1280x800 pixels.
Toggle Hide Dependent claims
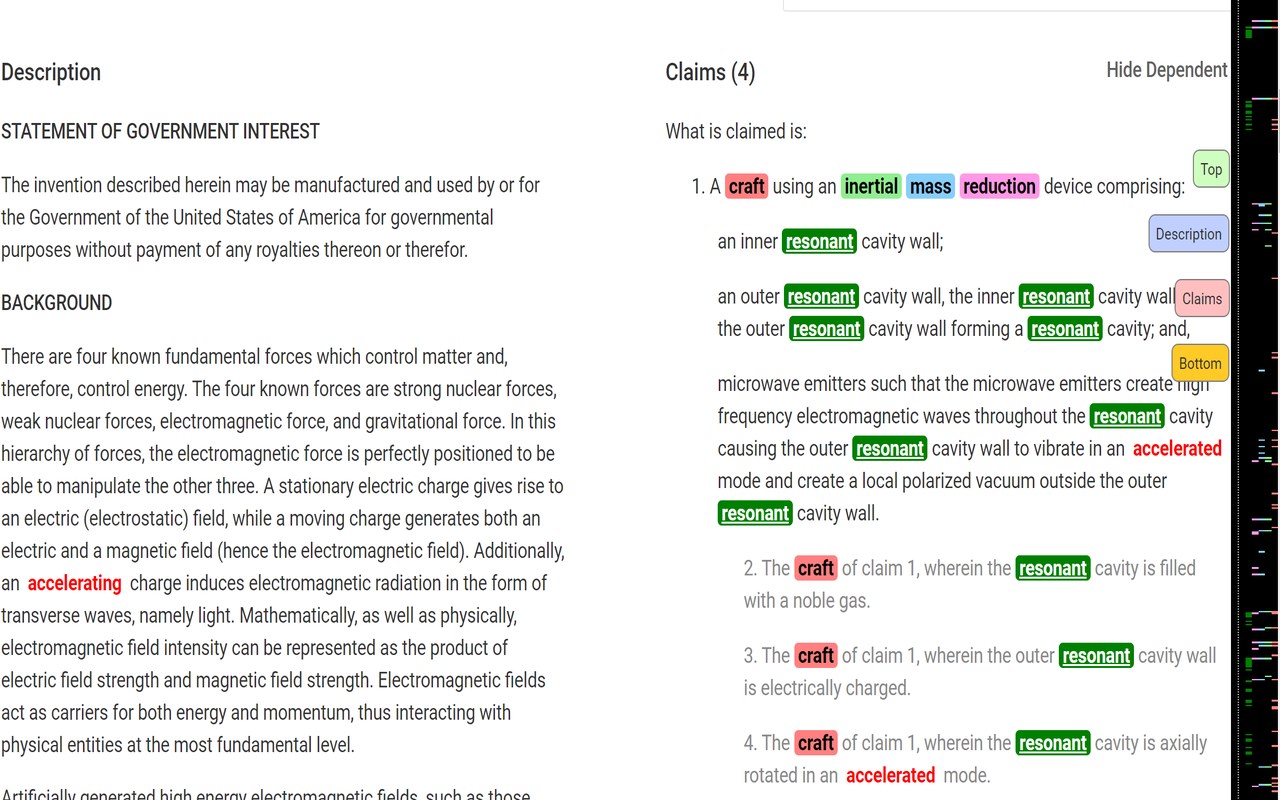point(1166,70)
